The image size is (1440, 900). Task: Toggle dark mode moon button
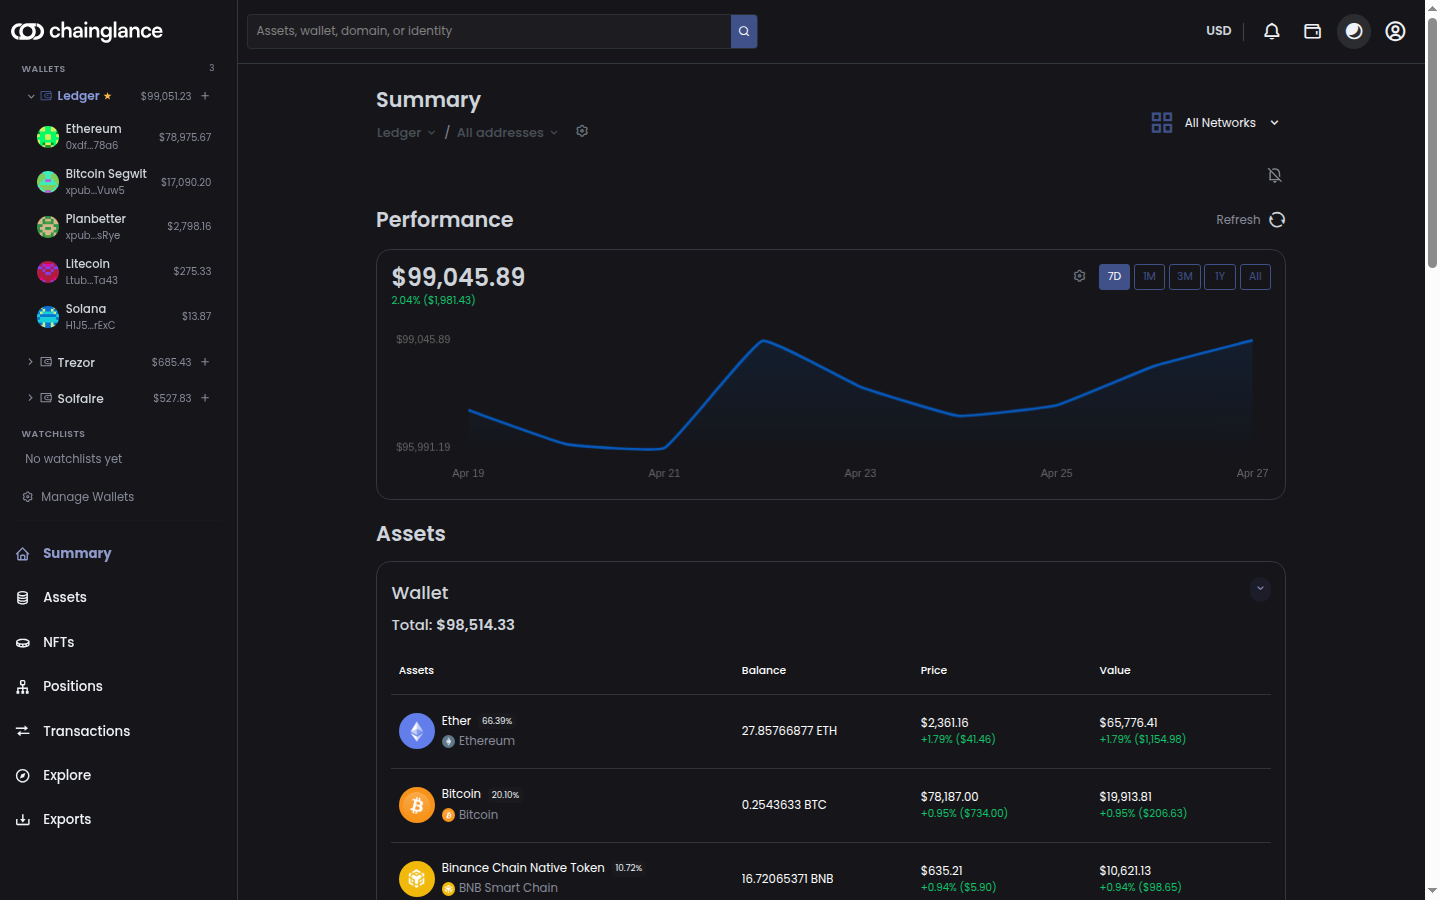1354,31
